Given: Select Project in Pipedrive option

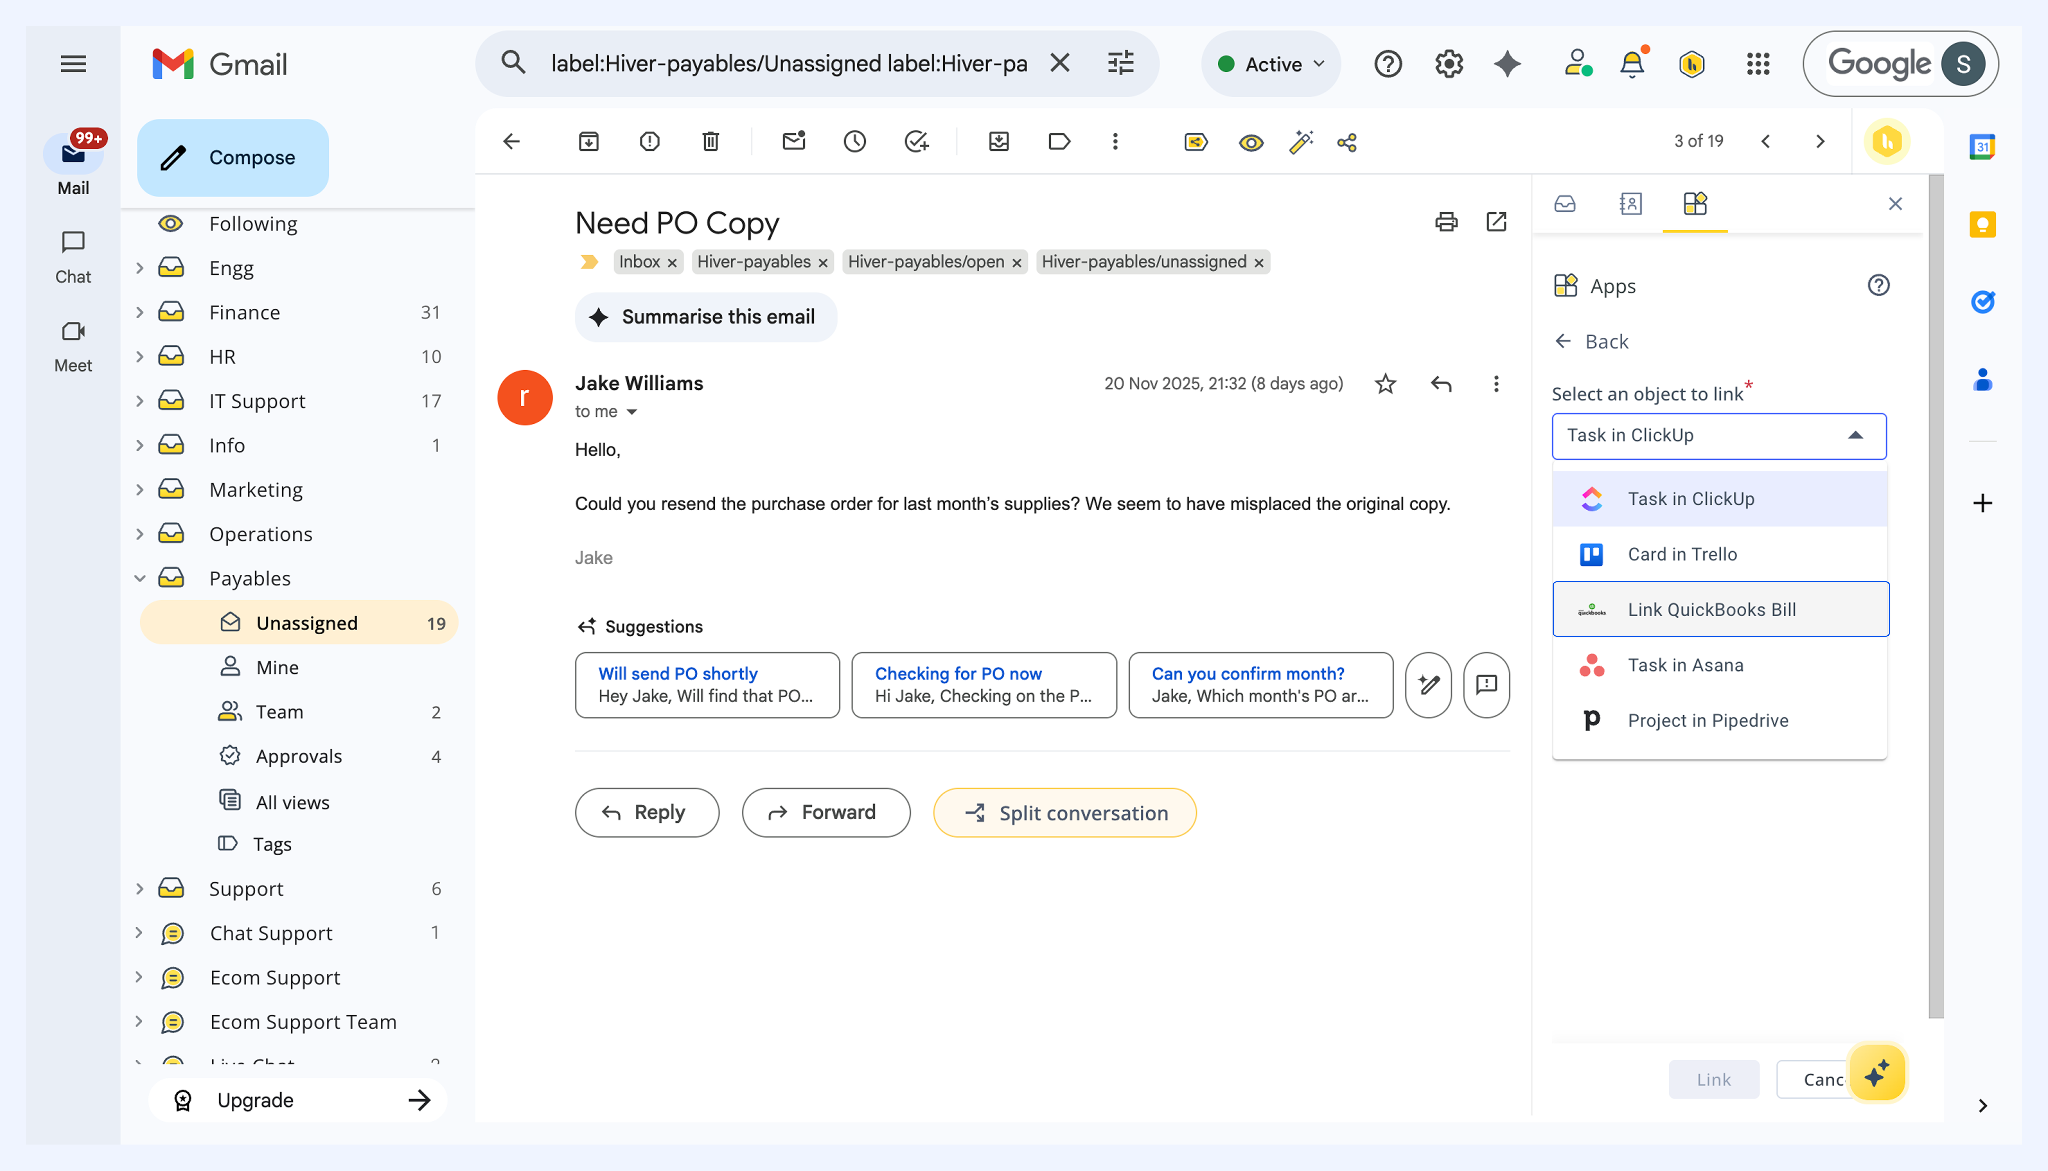Looking at the screenshot, I should (1720, 720).
